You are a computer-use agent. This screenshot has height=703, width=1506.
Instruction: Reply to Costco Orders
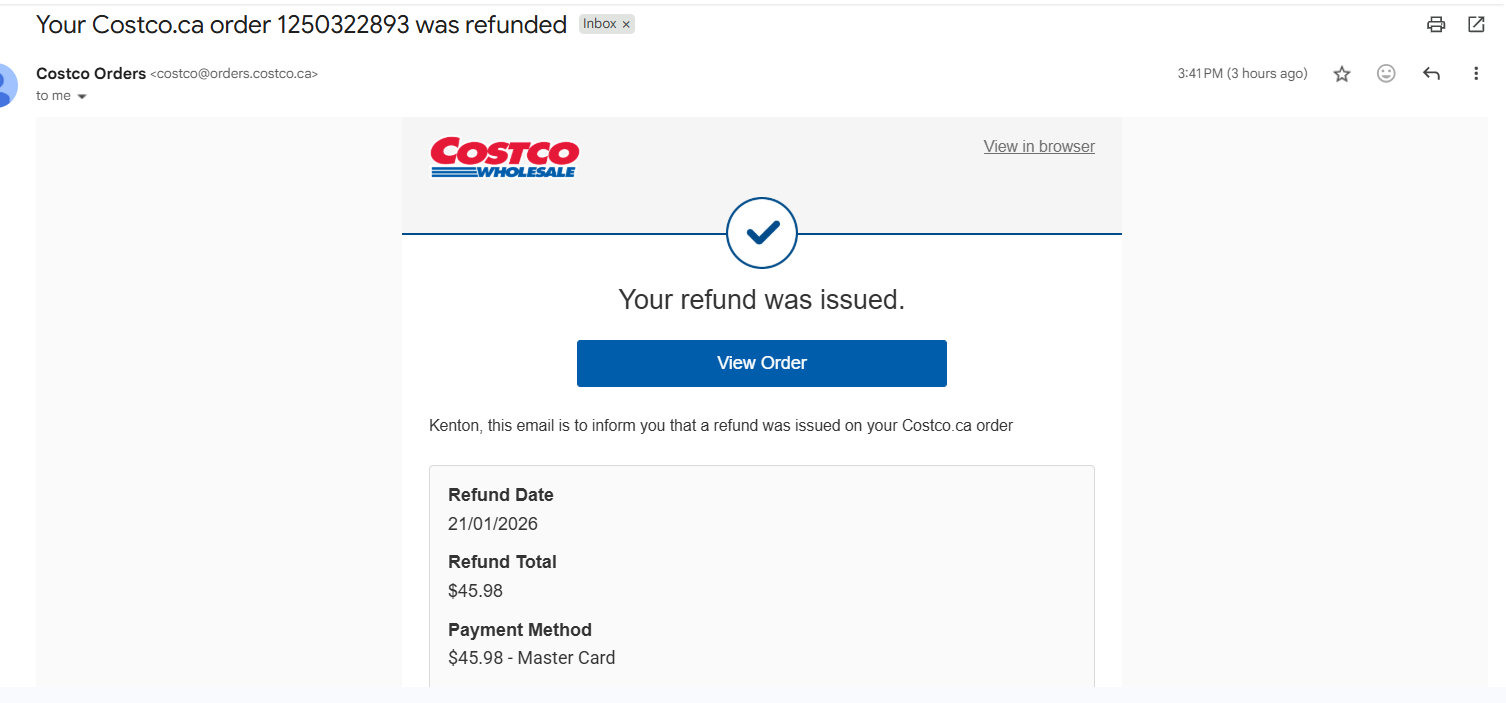[1431, 74]
